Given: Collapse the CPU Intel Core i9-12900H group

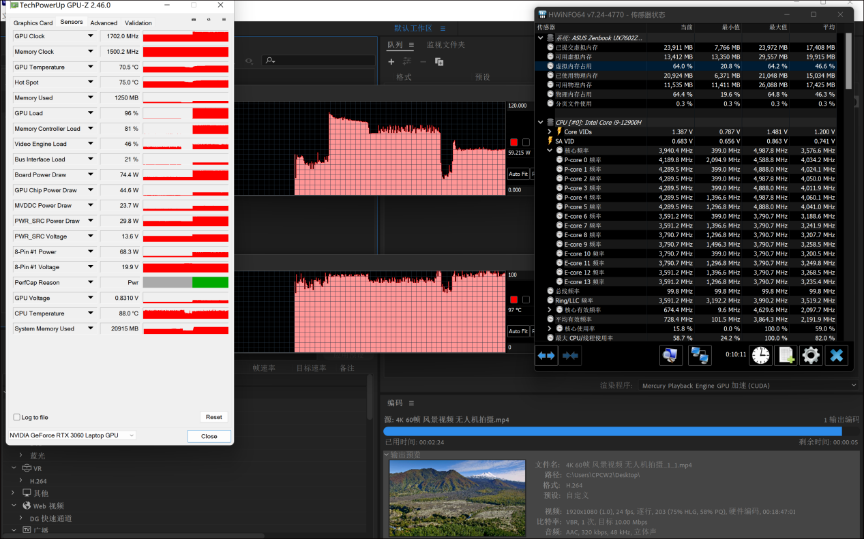Looking at the screenshot, I should pos(541,122).
